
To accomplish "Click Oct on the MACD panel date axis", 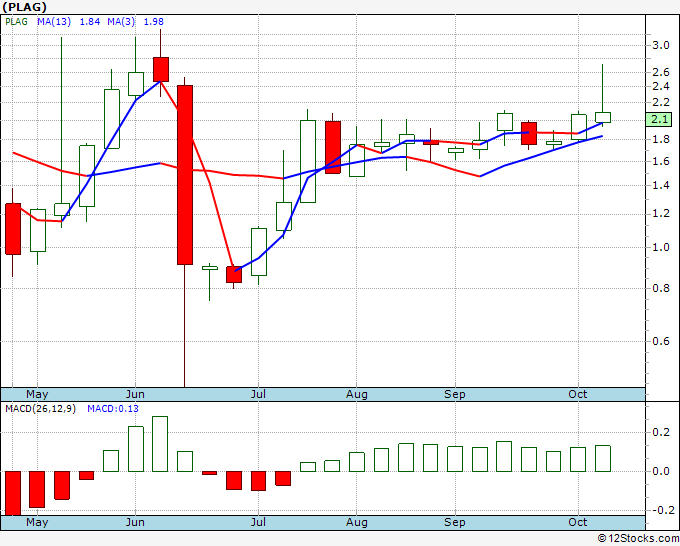I will click(x=578, y=522).
